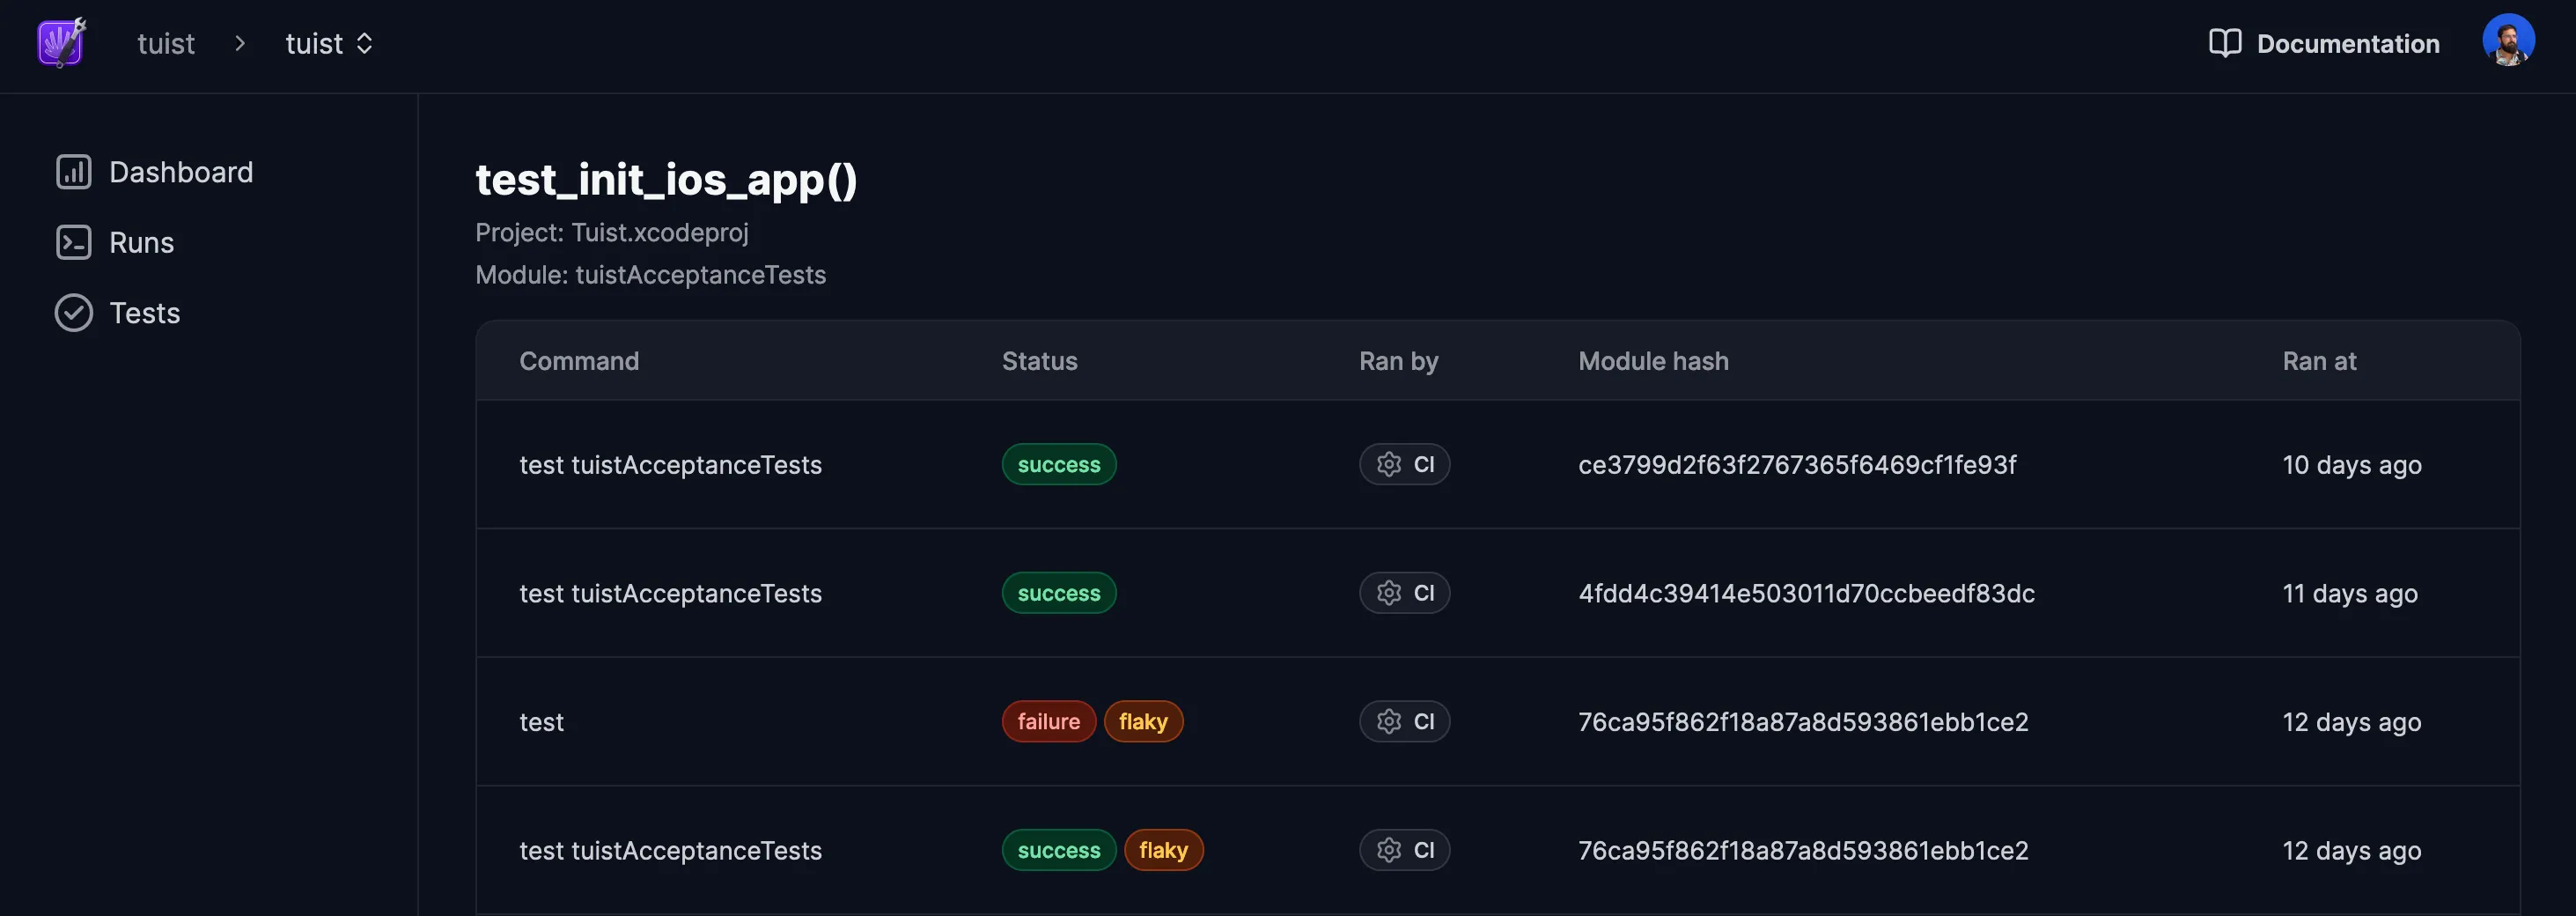The image size is (2576, 916).
Task: Click the Runs terminal icon
Action: (x=73, y=243)
